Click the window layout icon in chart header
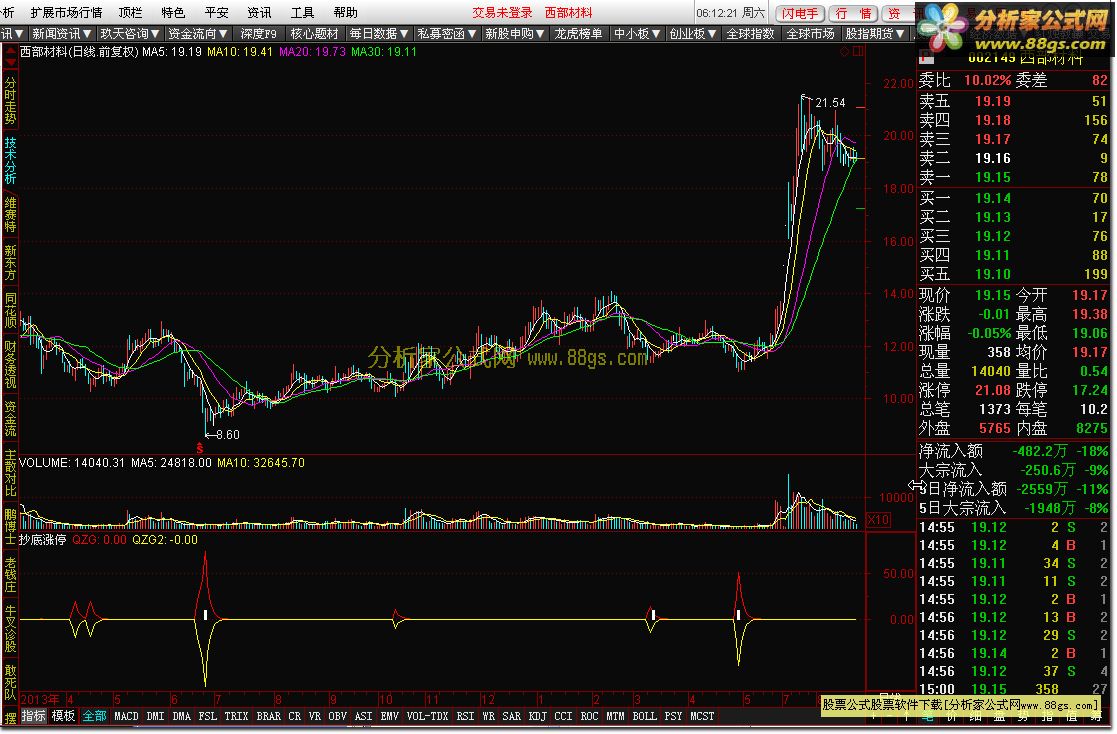Screen dimensions: 1117x734 tap(858, 51)
